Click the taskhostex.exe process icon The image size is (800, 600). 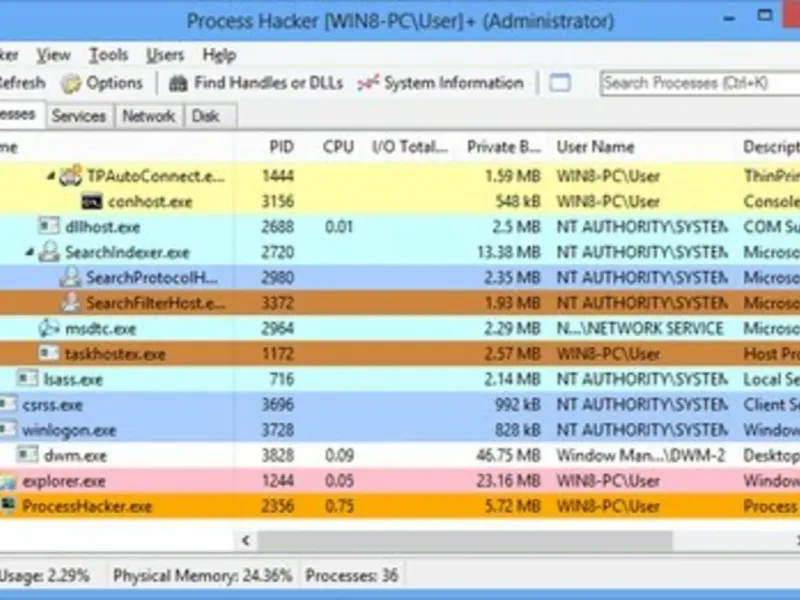[x=49, y=353]
